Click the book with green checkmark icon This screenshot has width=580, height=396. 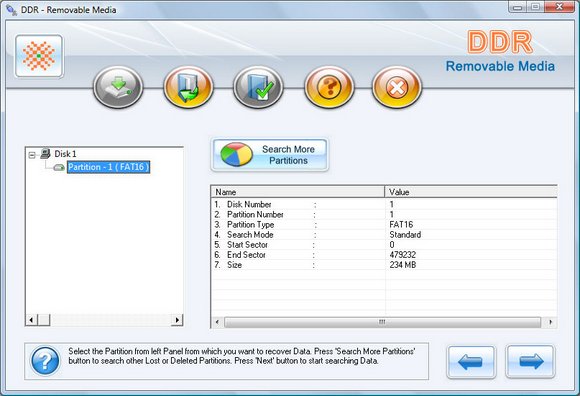pyautogui.click(x=258, y=87)
